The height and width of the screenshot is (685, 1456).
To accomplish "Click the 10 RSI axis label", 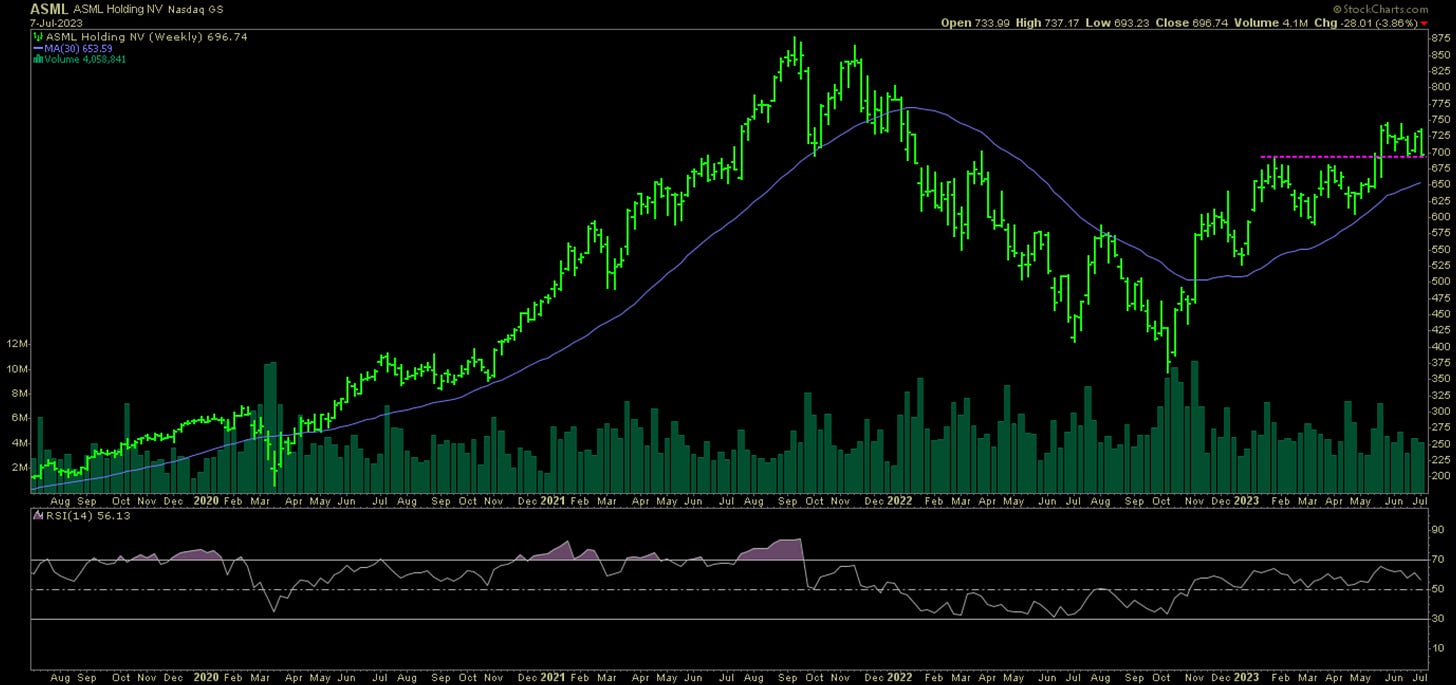I will [1438, 650].
